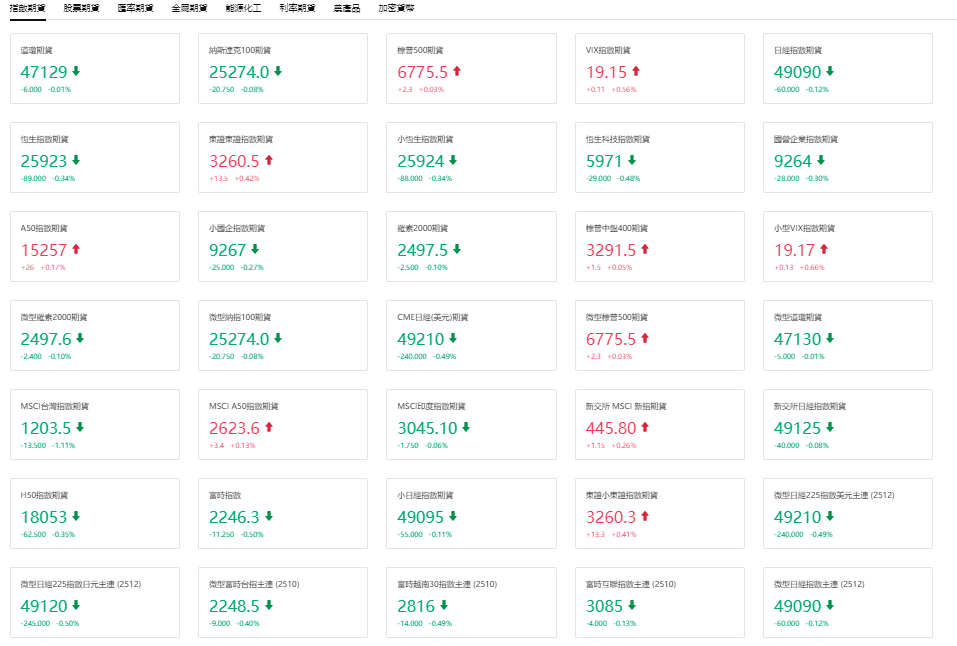Click the down arrow beside 國營企業指數期貨 9264

click(x=820, y=160)
